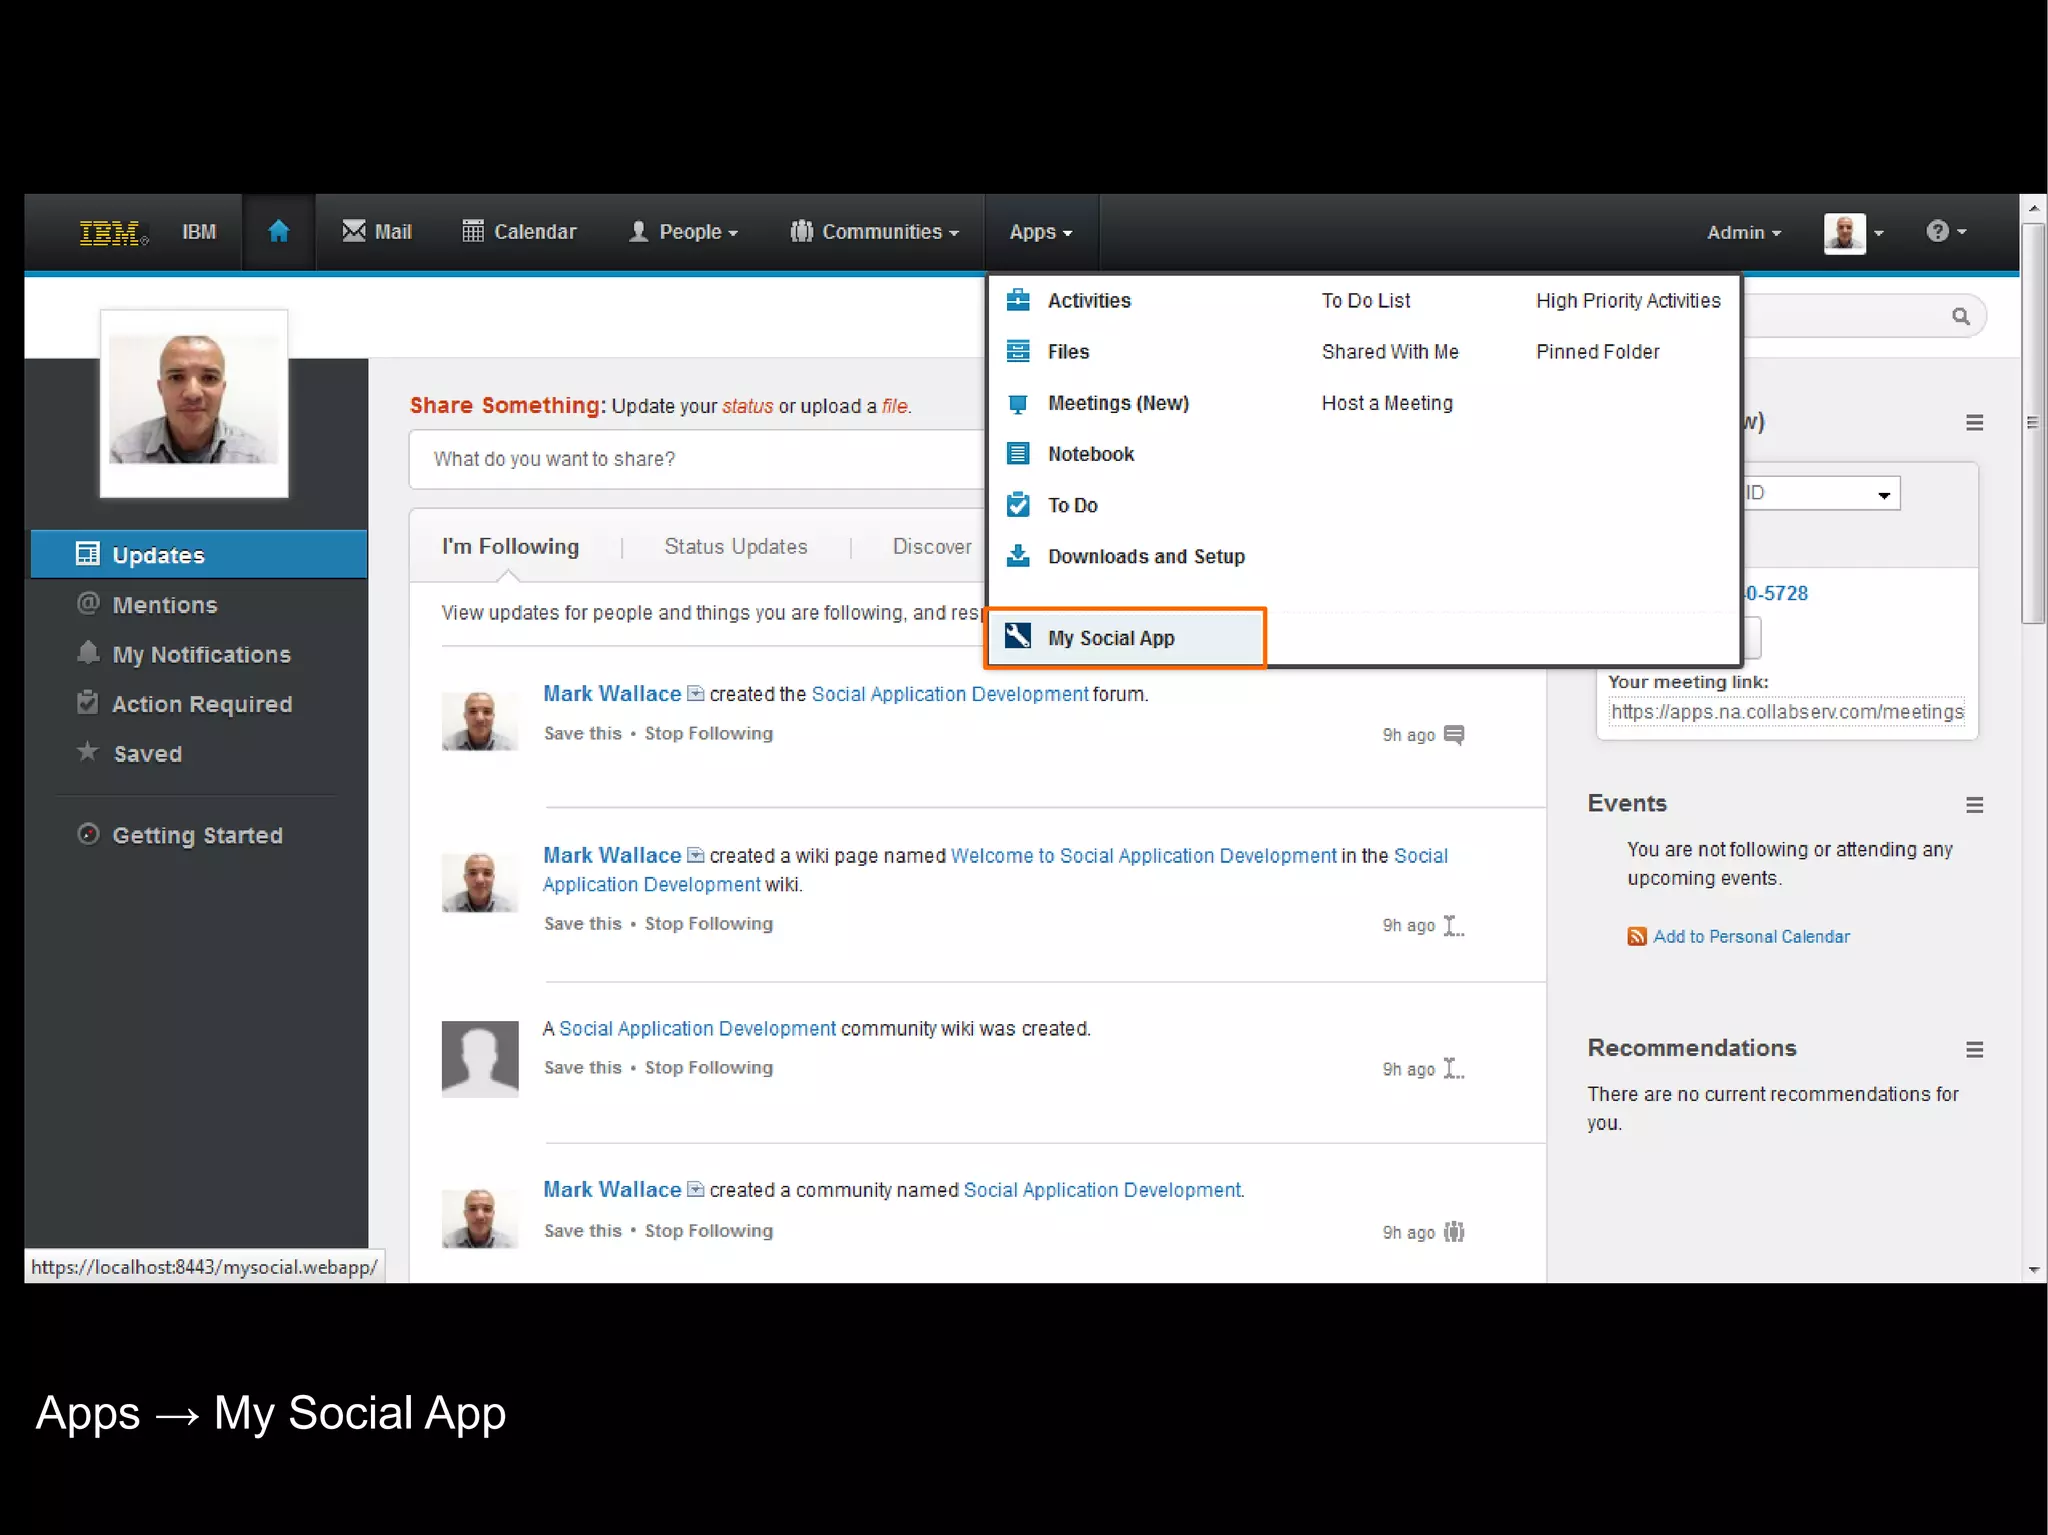Open Pinned Folder link
This screenshot has width=2048, height=1535.
pos(1597,352)
